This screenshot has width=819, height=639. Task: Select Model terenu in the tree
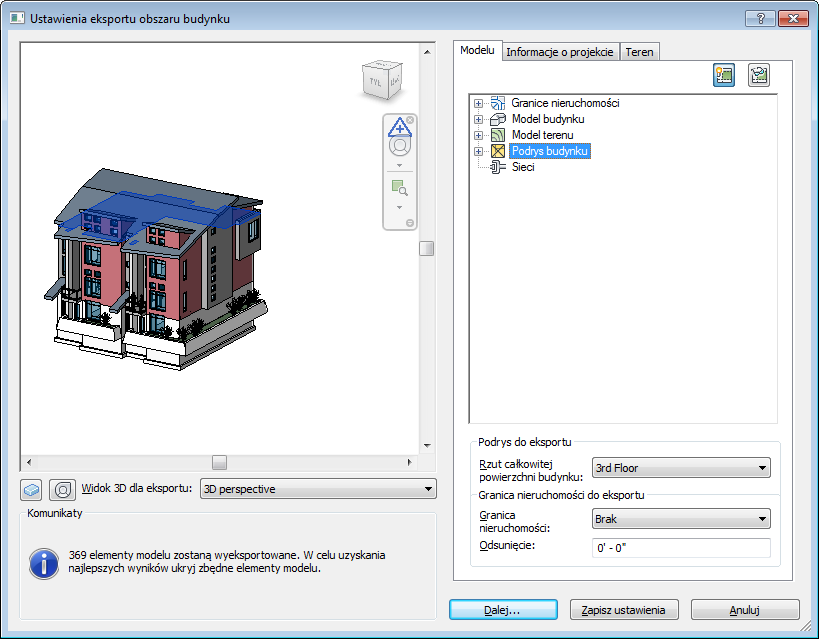point(542,135)
